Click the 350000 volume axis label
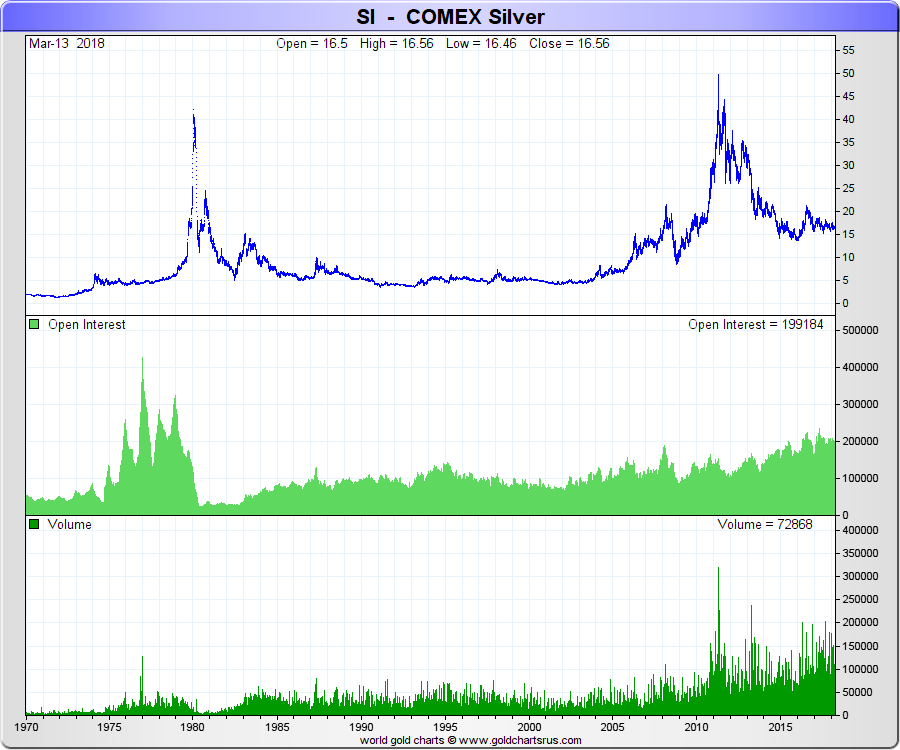The image size is (900, 750). 860,553
